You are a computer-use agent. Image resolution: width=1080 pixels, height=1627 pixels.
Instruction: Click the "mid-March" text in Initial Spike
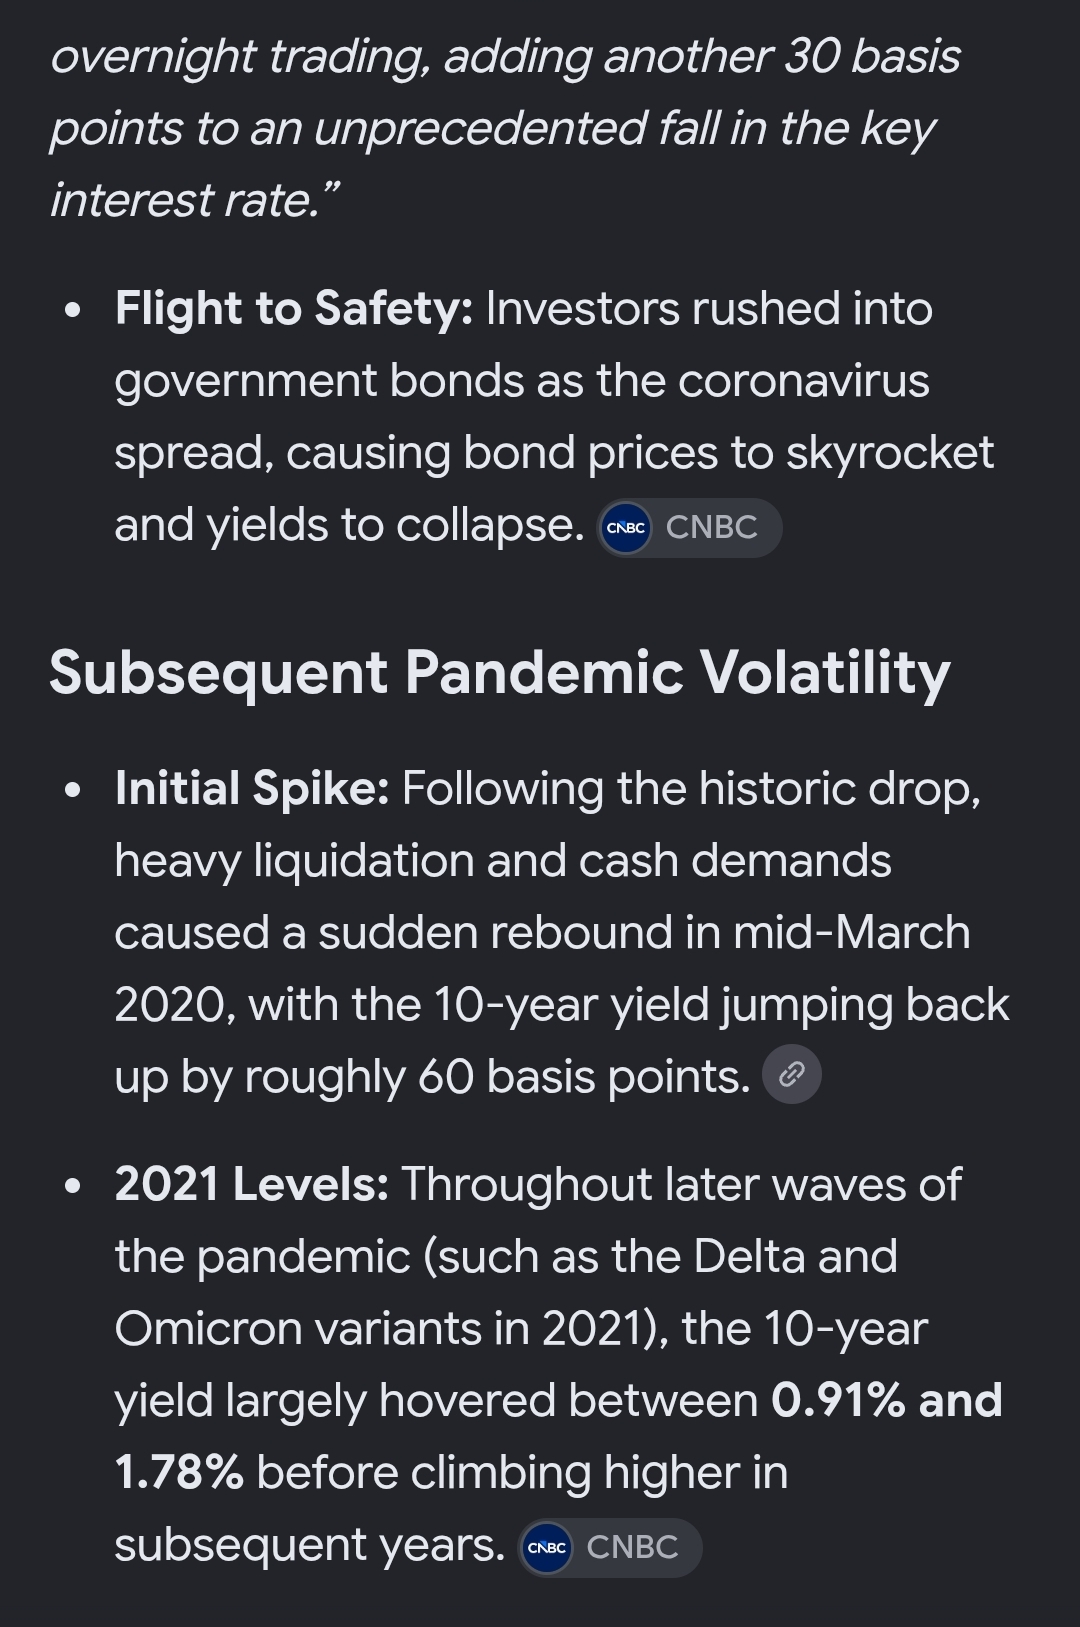pos(852,932)
